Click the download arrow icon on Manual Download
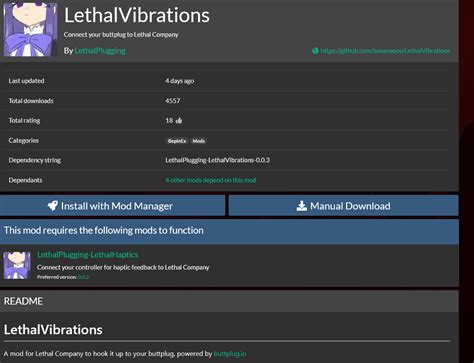Image resolution: width=474 pixels, height=363 pixels. (302, 206)
